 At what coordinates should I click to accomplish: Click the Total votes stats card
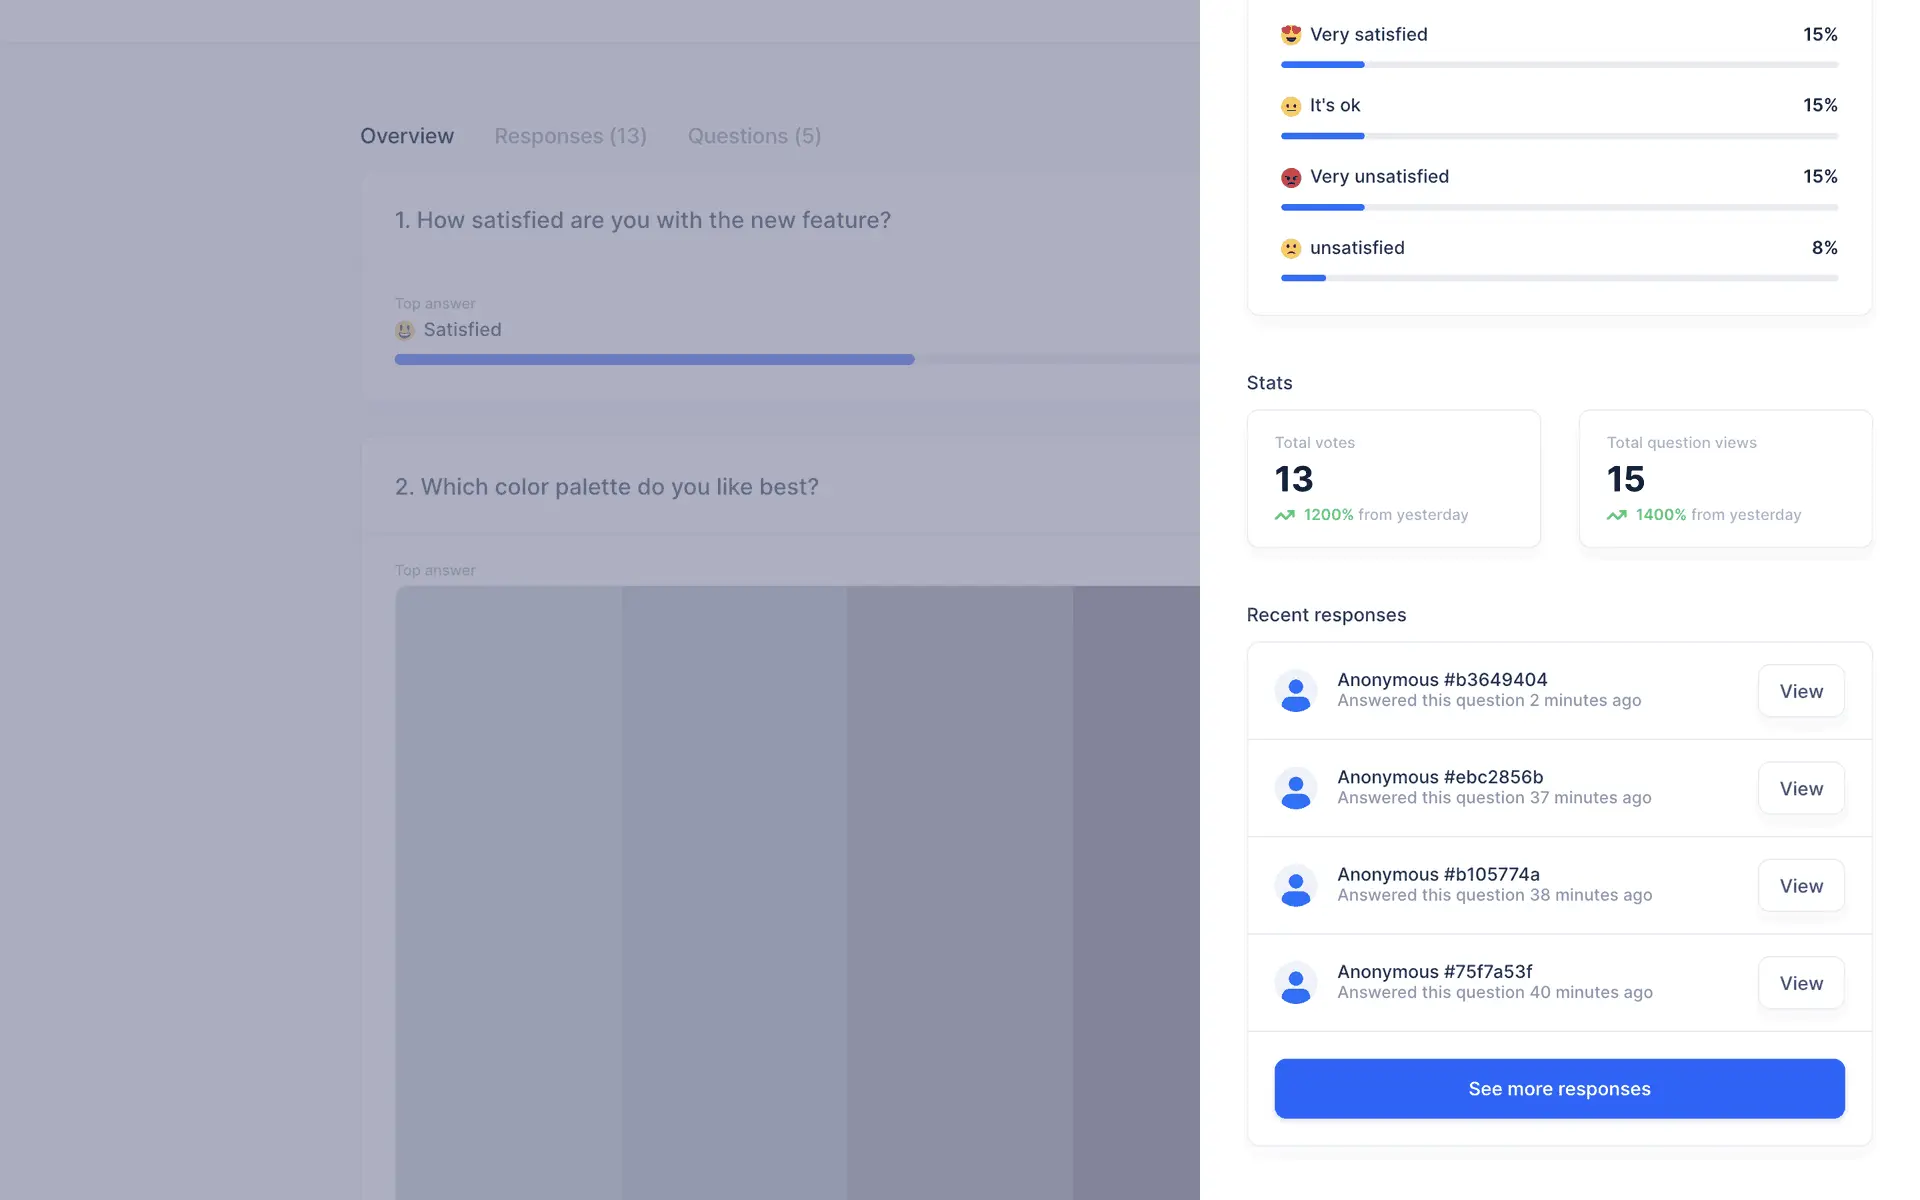click(1393, 478)
